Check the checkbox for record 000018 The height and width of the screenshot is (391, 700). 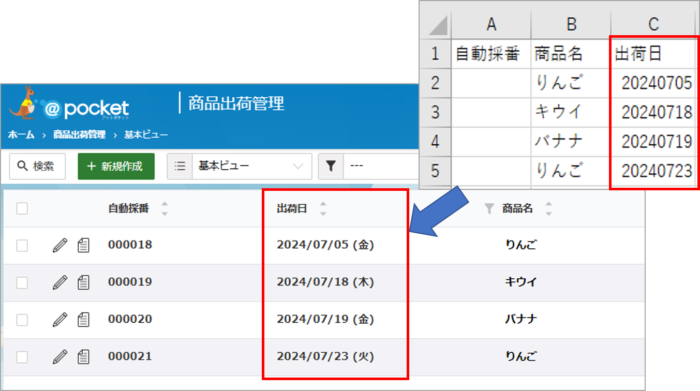[x=22, y=245]
